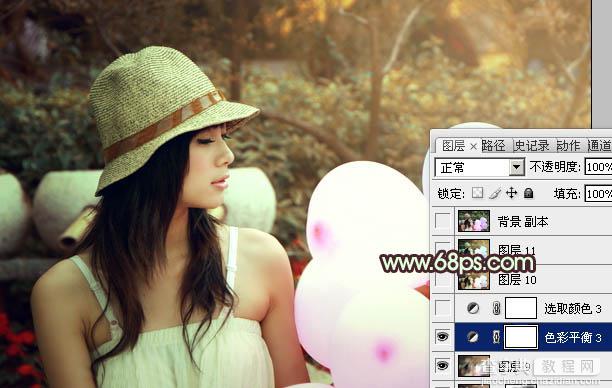Click adjustment icon of 色彩平衡 3 layer
The width and height of the screenshot is (612, 388).
(x=473, y=337)
